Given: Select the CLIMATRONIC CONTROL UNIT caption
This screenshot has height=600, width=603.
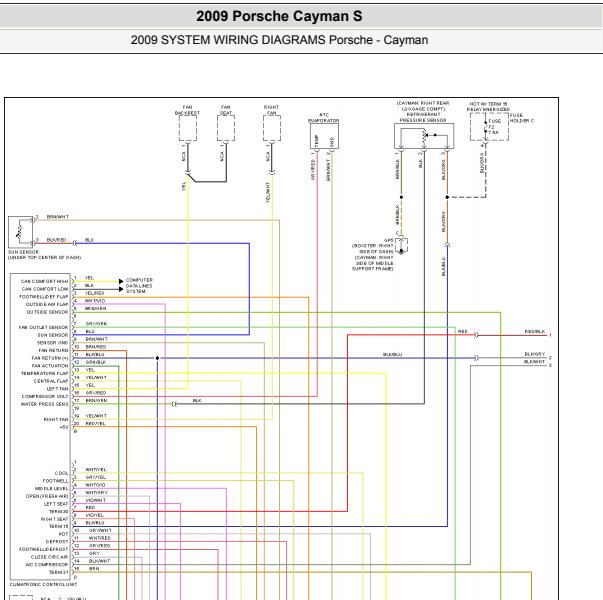Looking at the screenshot, I should click(43, 584).
